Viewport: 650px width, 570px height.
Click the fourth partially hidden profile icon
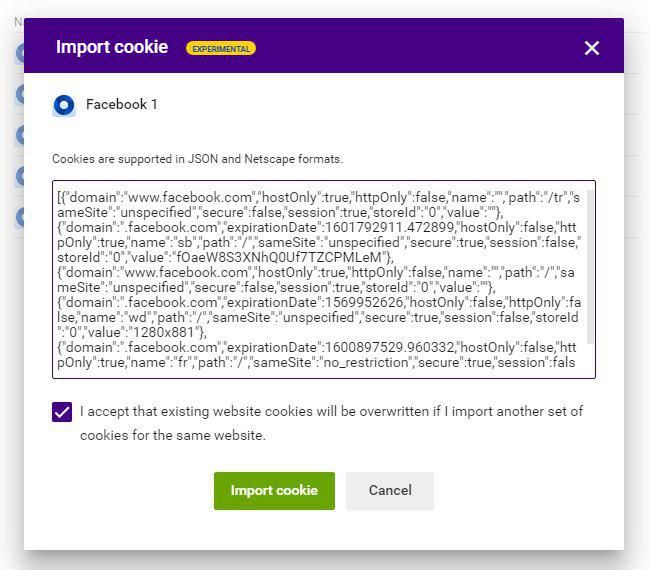tap(19, 176)
